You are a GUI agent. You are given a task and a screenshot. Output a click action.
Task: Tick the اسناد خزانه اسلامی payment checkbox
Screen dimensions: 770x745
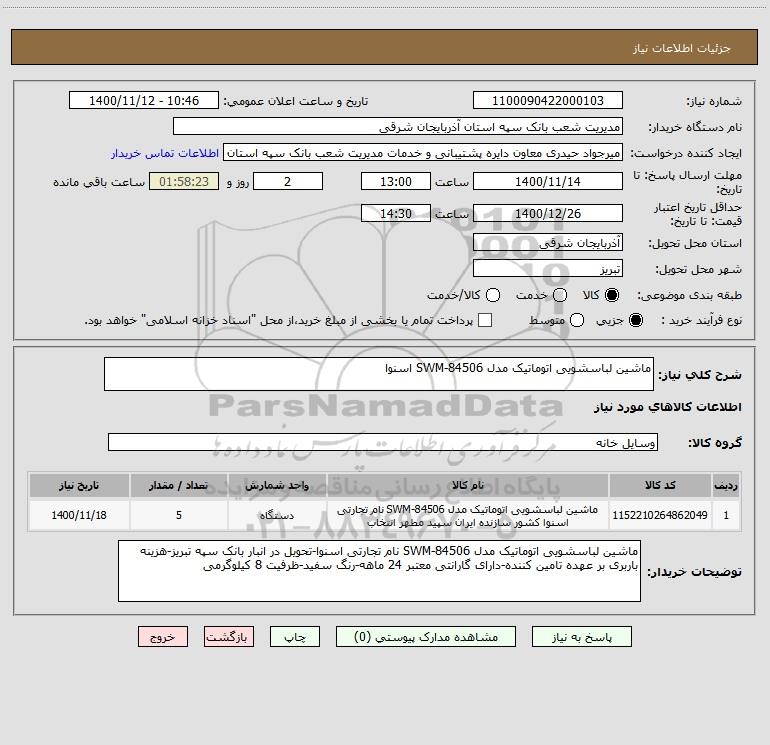point(485,320)
